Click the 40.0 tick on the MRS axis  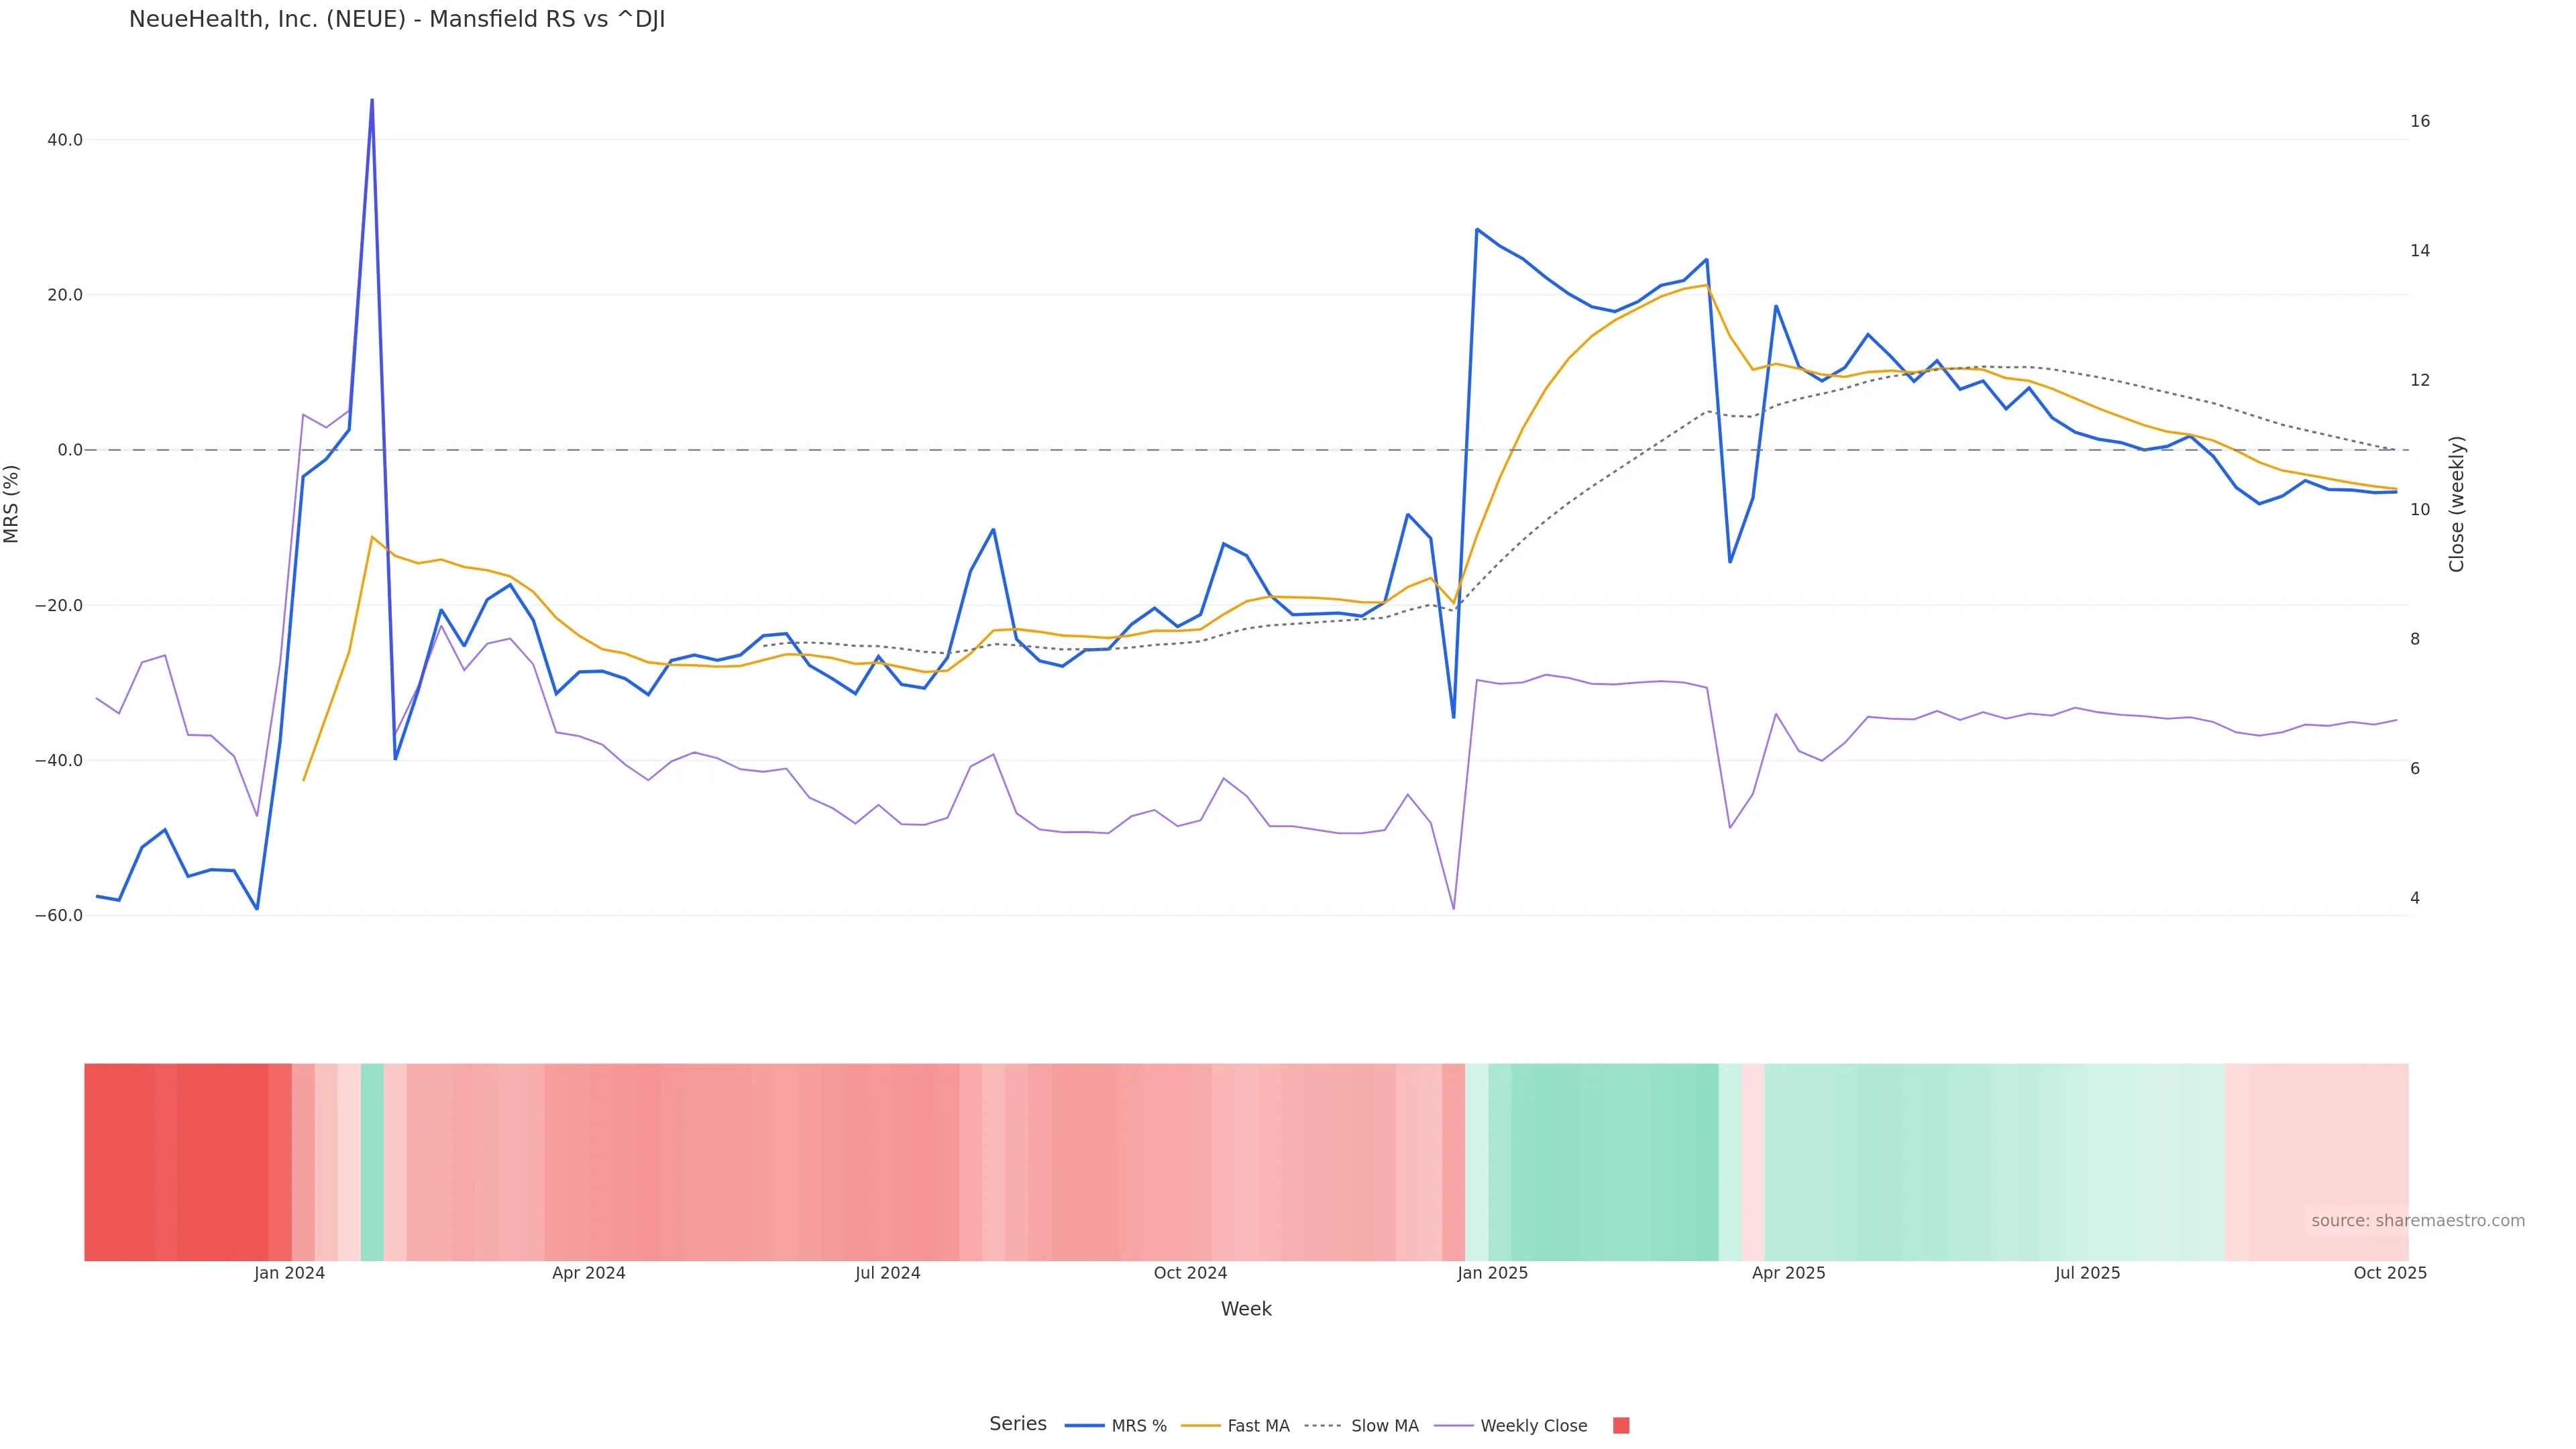point(65,140)
